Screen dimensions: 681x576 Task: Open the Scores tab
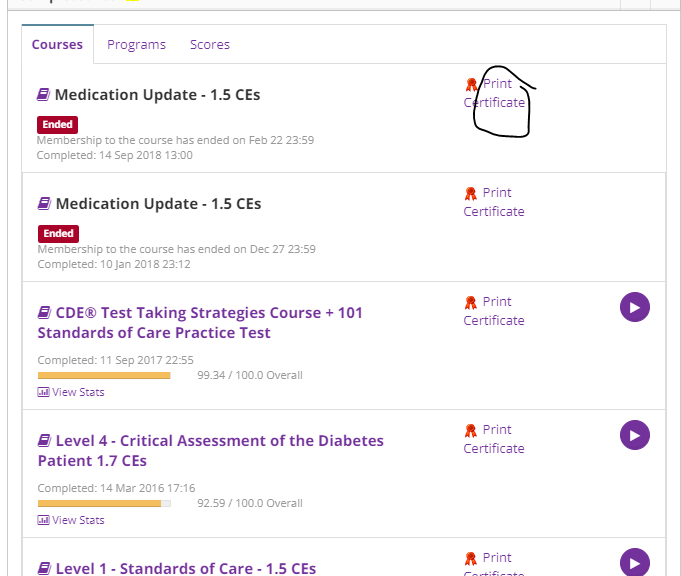[210, 44]
